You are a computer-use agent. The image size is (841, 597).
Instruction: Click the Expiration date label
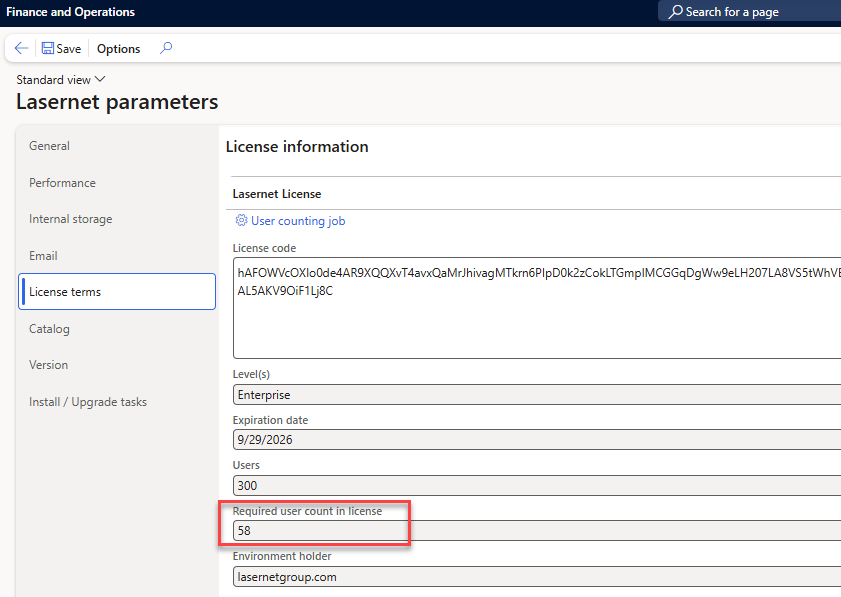pyautogui.click(x=270, y=420)
